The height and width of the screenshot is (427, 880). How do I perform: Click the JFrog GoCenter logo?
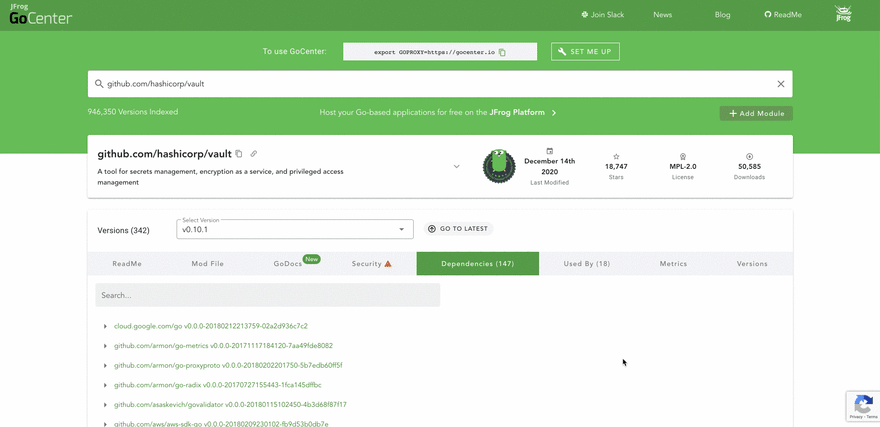coord(40,15)
